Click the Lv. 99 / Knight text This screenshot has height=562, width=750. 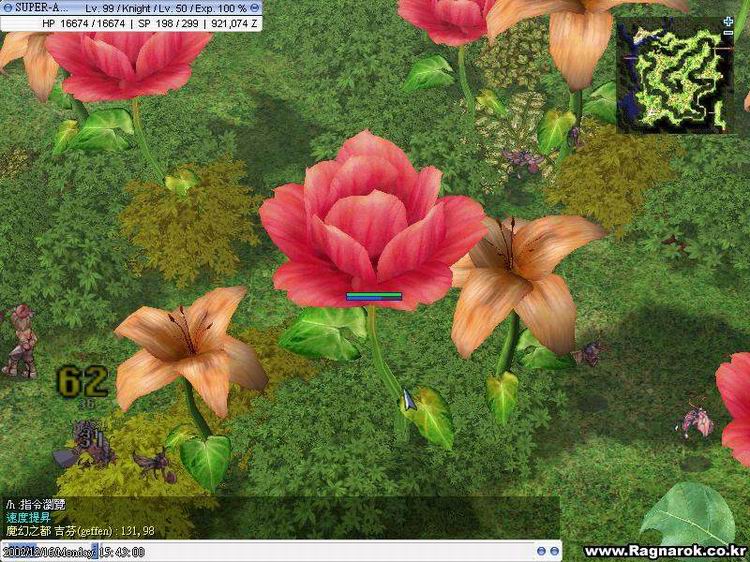118,8
